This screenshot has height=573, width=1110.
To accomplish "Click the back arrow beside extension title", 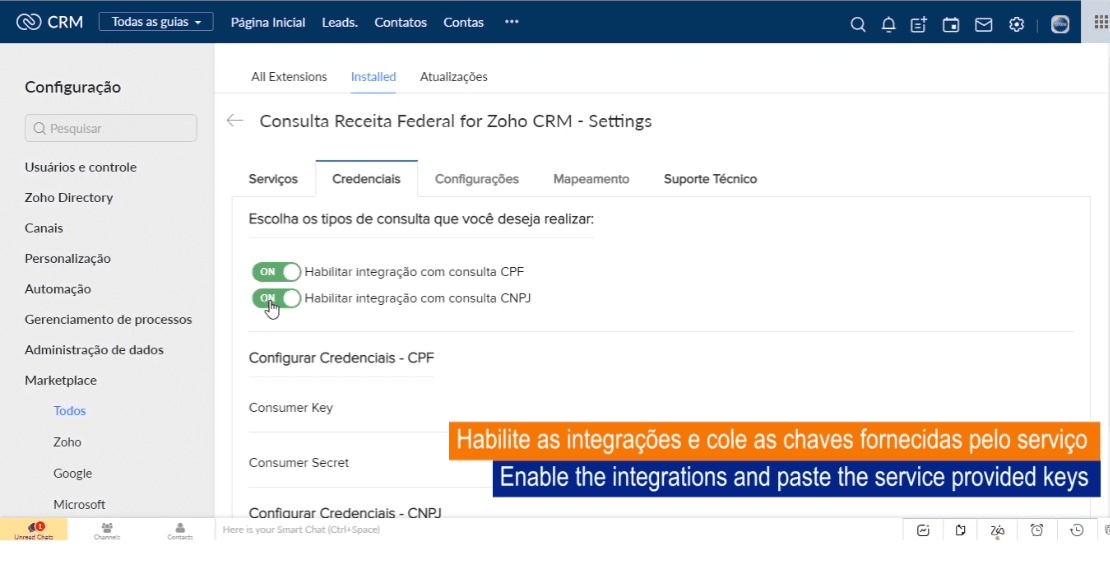I will click(235, 121).
